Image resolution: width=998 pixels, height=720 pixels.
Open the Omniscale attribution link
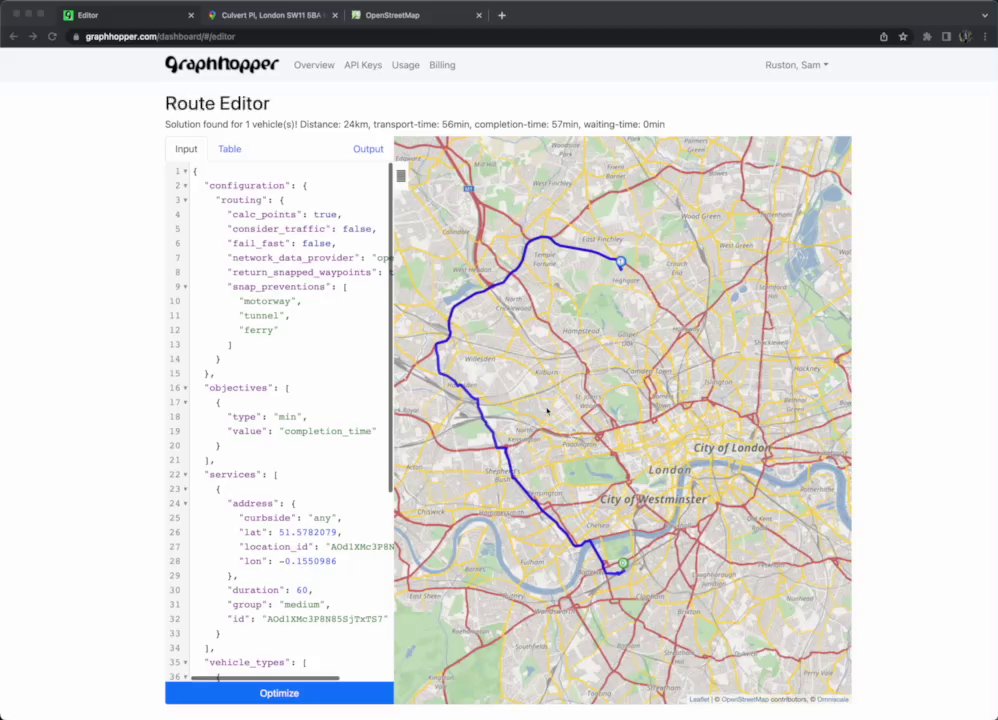833,699
